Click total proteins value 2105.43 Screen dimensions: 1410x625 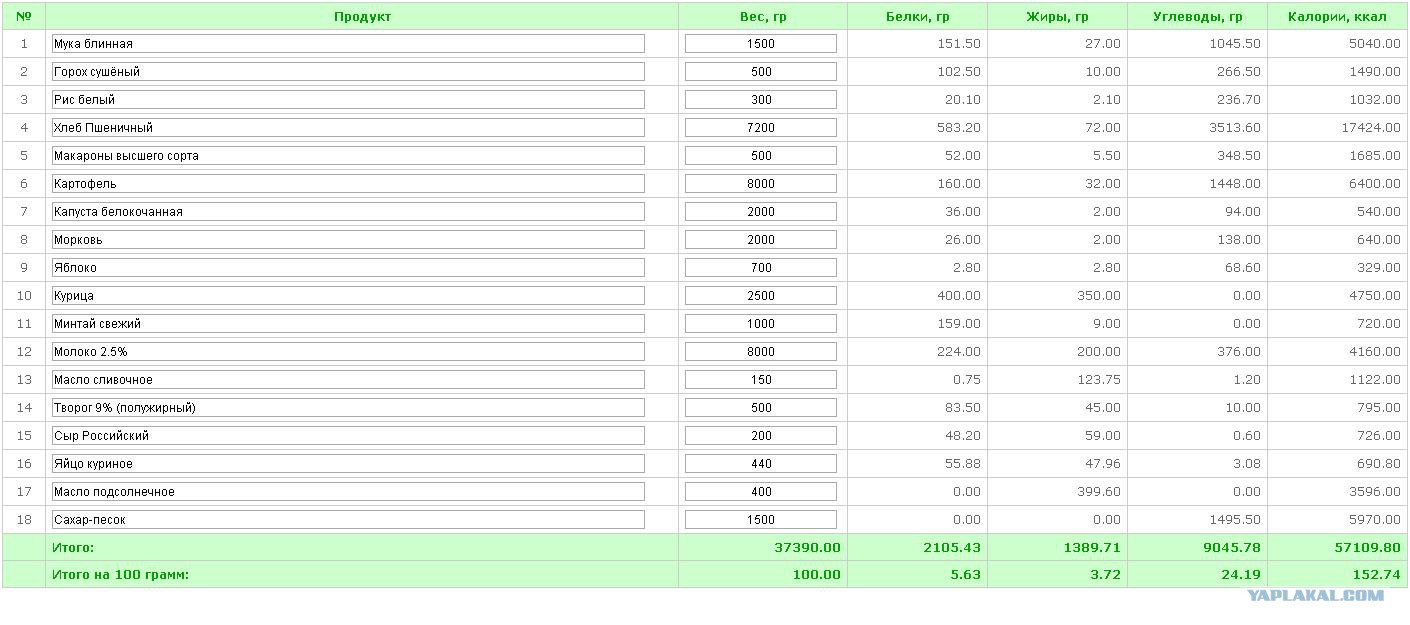[951, 548]
